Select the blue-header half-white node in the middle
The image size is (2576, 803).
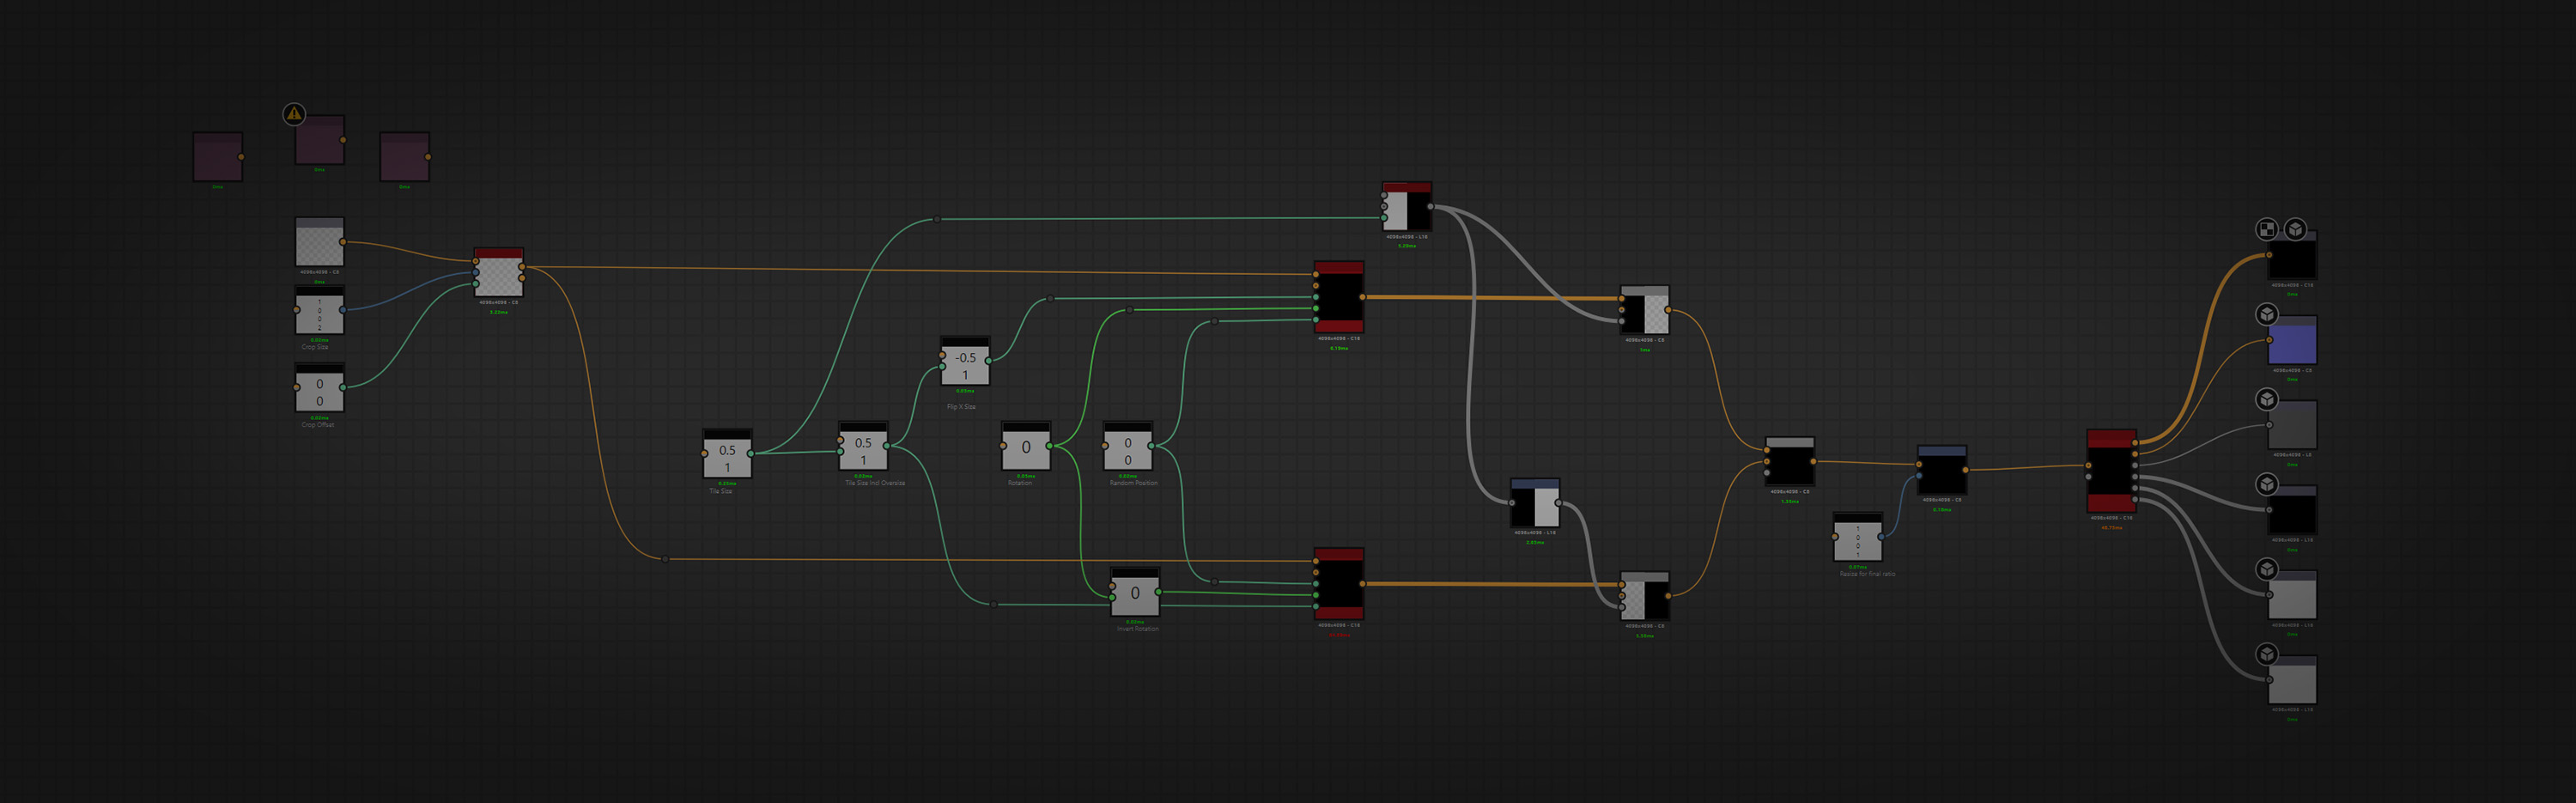pos(1535,503)
